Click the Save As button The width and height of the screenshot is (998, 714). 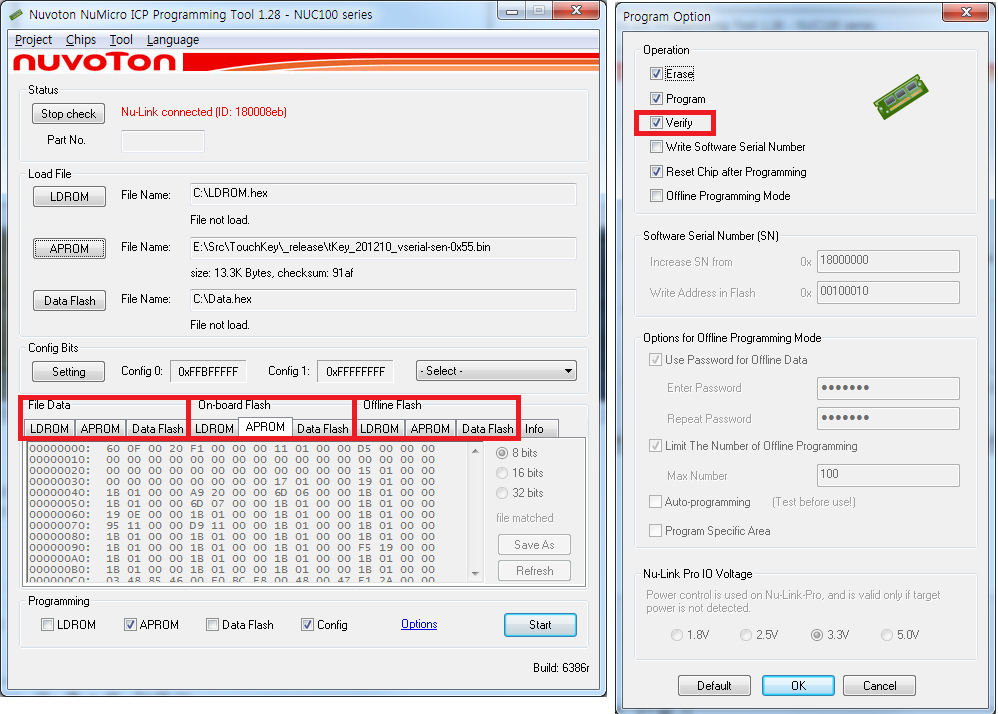535,545
